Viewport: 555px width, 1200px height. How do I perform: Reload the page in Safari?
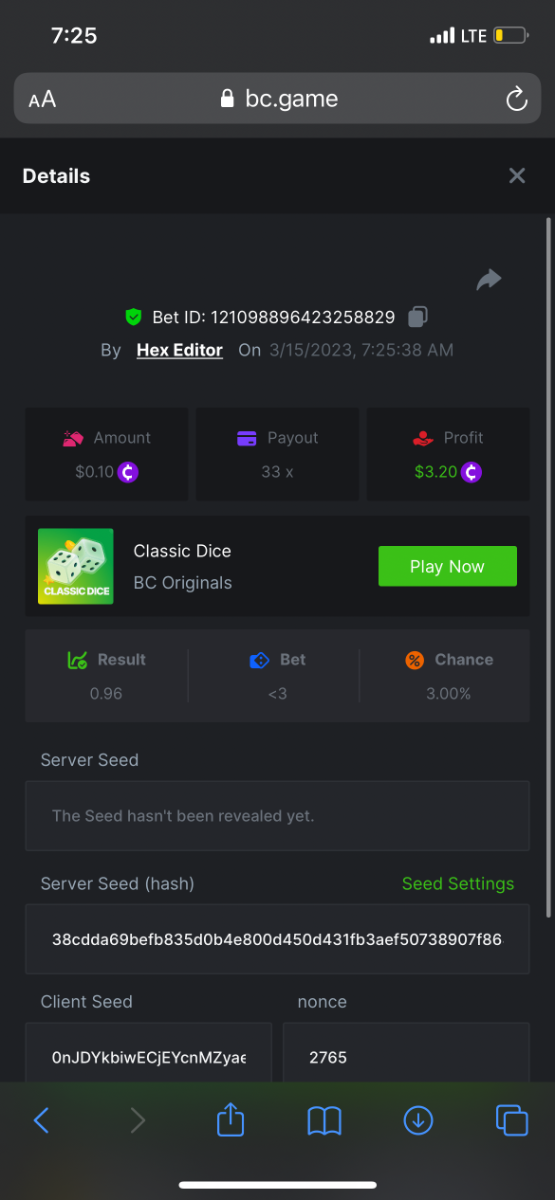(x=516, y=99)
